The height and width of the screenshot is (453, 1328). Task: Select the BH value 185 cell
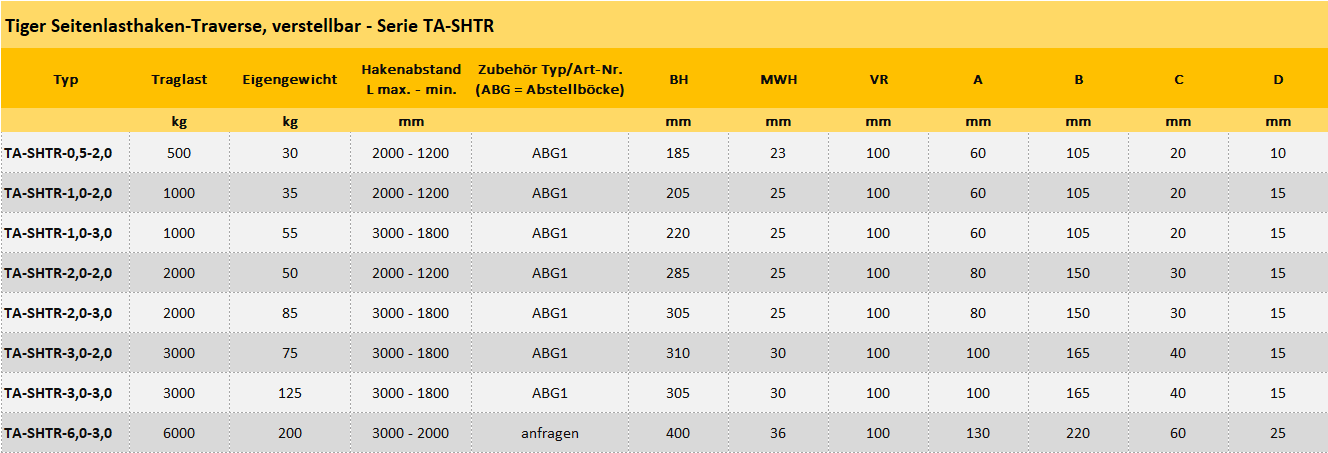pyautogui.click(x=678, y=153)
